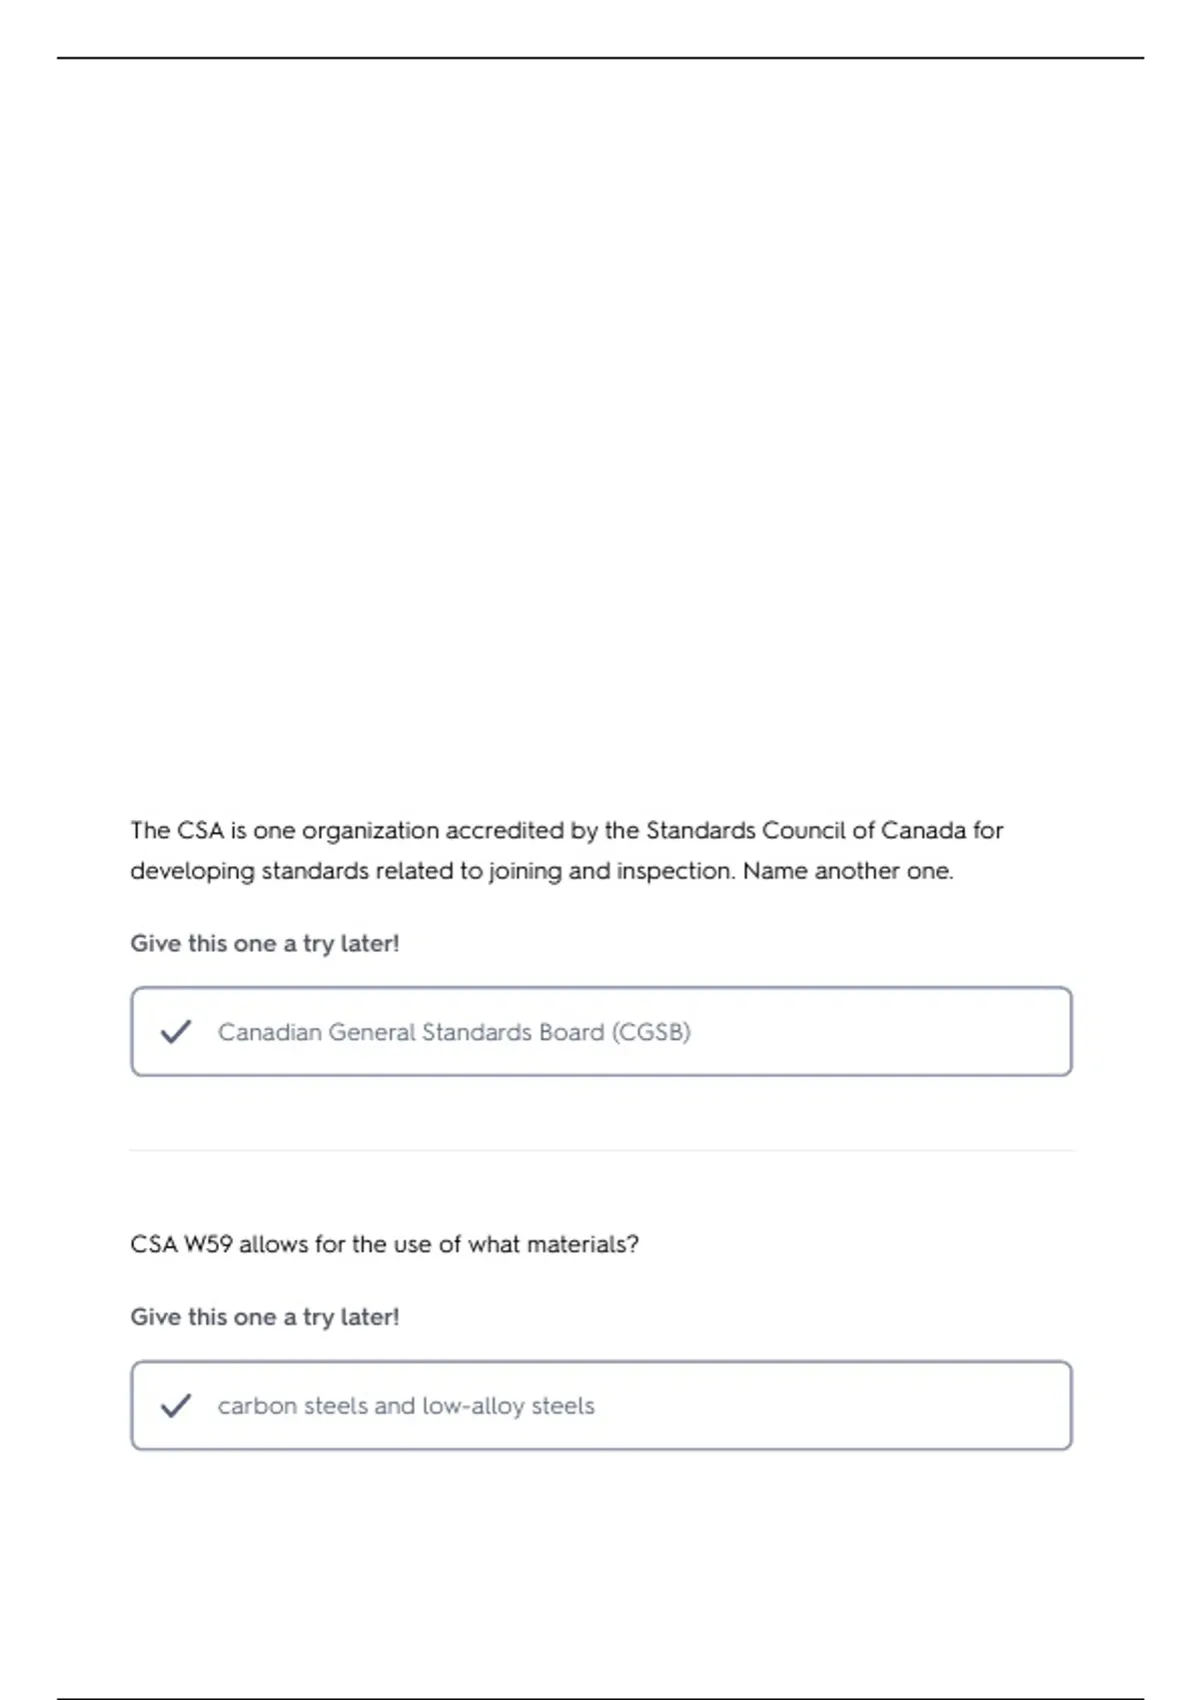1200x1700 pixels.
Task: Click the sentence 'Name another one.'
Action: click(x=848, y=871)
